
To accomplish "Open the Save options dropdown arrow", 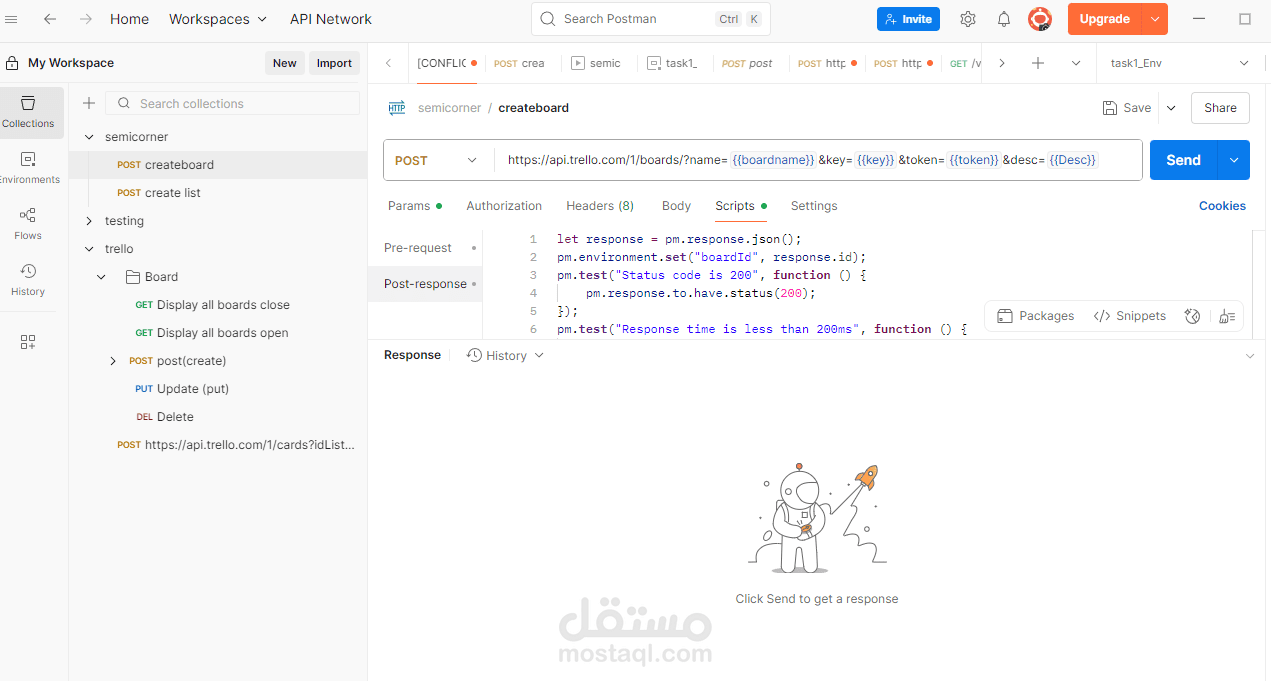I will [x=1171, y=108].
